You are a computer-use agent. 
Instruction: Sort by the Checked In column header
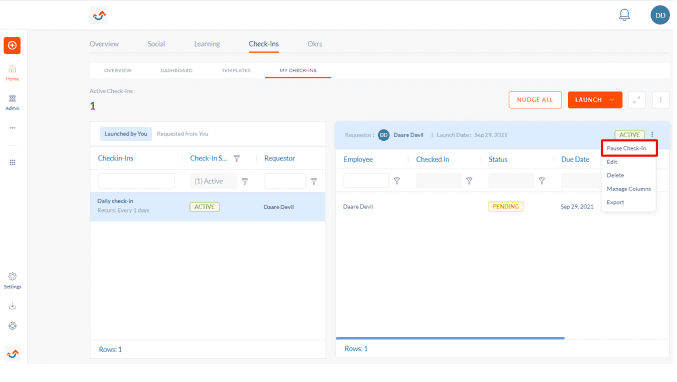point(432,159)
